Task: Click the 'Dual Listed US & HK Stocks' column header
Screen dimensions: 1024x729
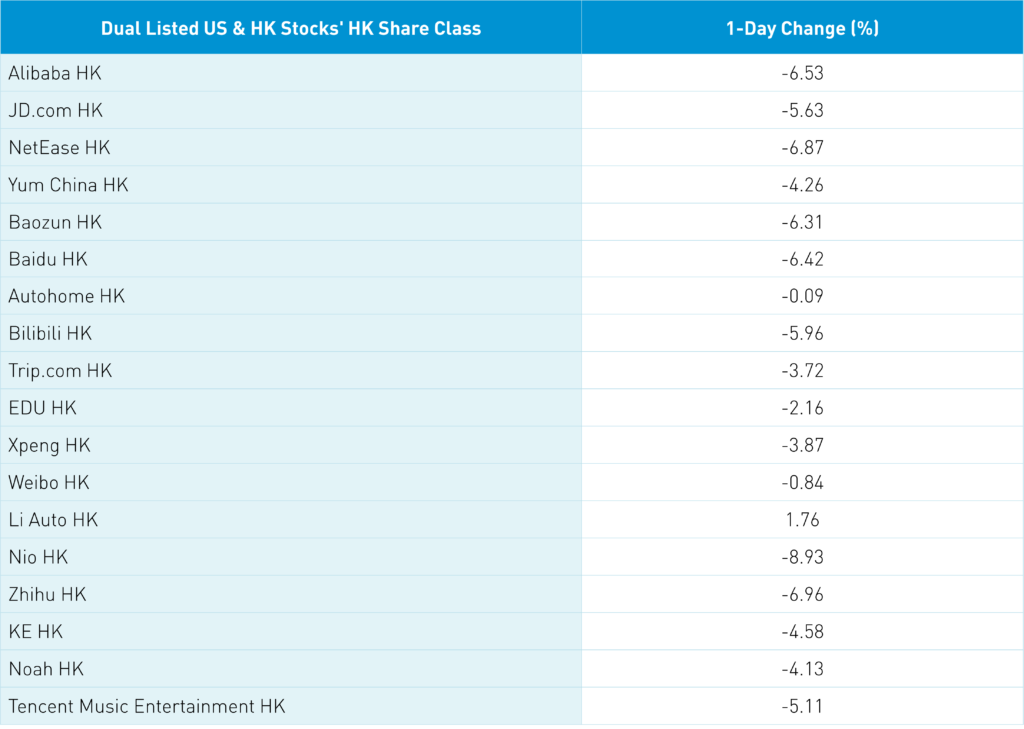Action: click(x=290, y=28)
